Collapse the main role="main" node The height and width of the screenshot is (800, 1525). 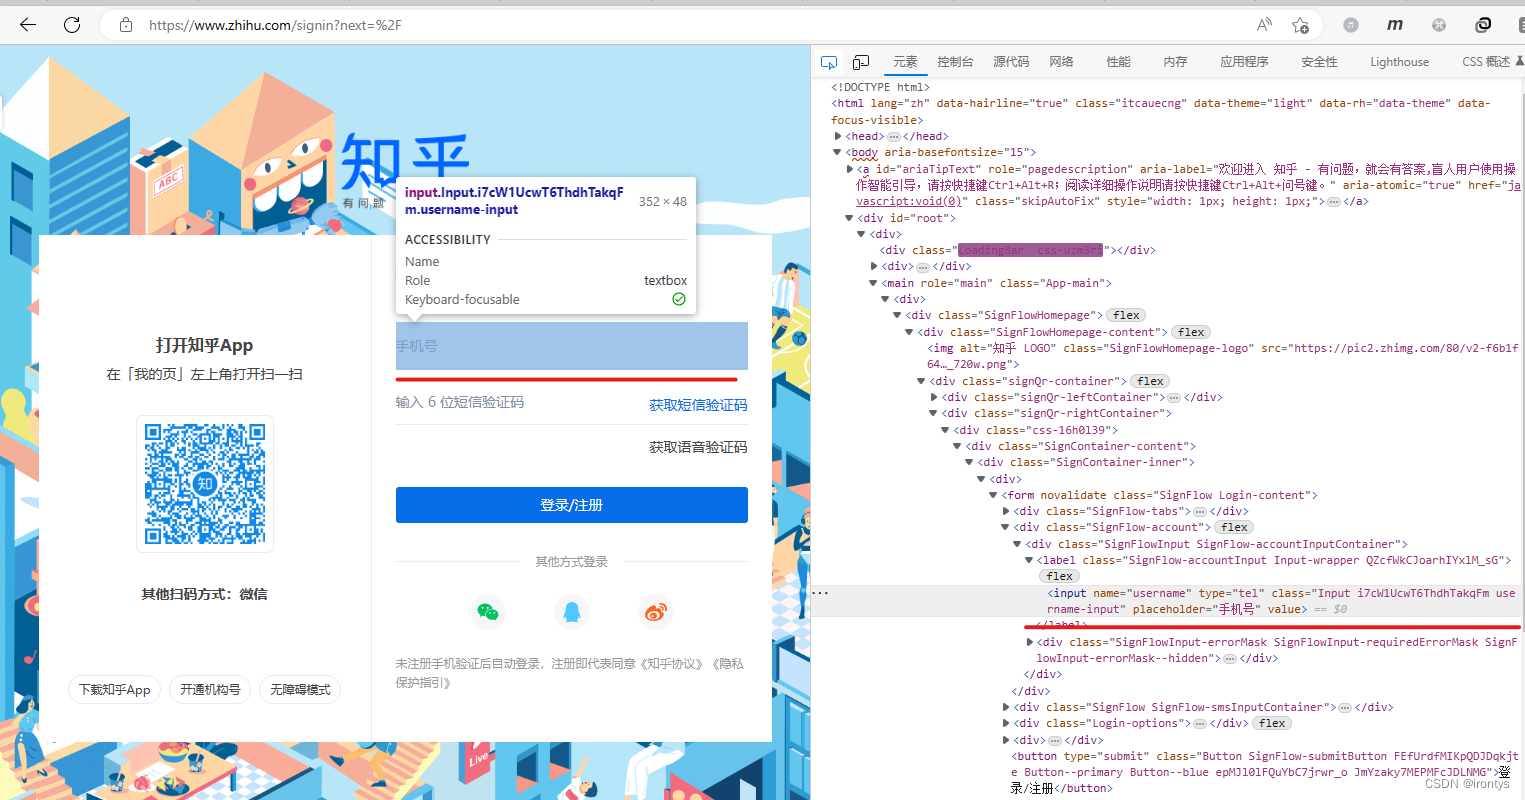(x=873, y=283)
